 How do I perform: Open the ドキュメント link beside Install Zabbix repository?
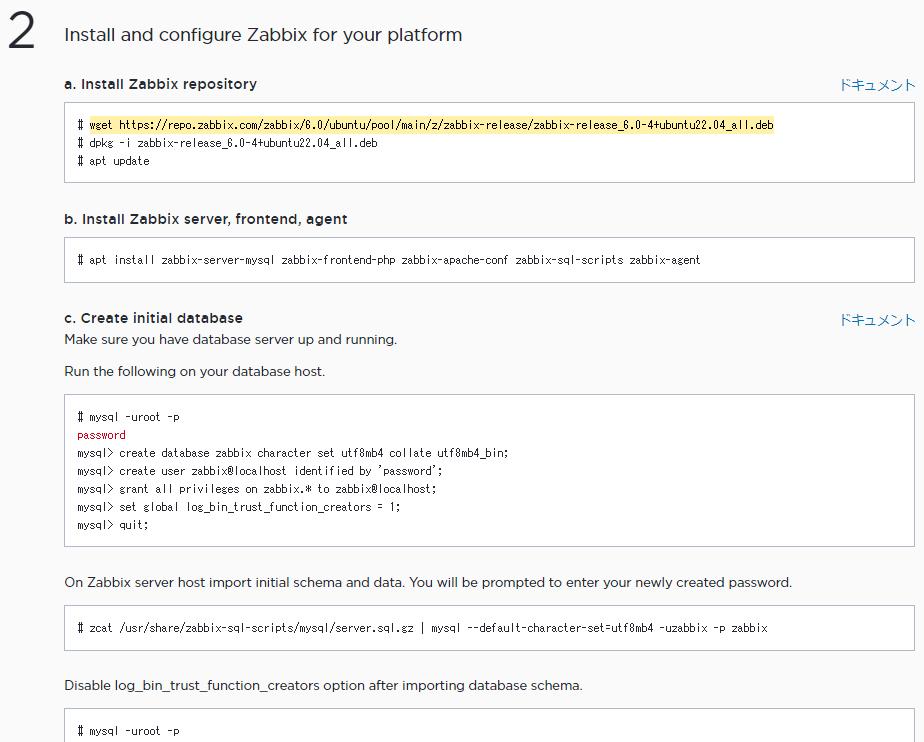point(877,85)
